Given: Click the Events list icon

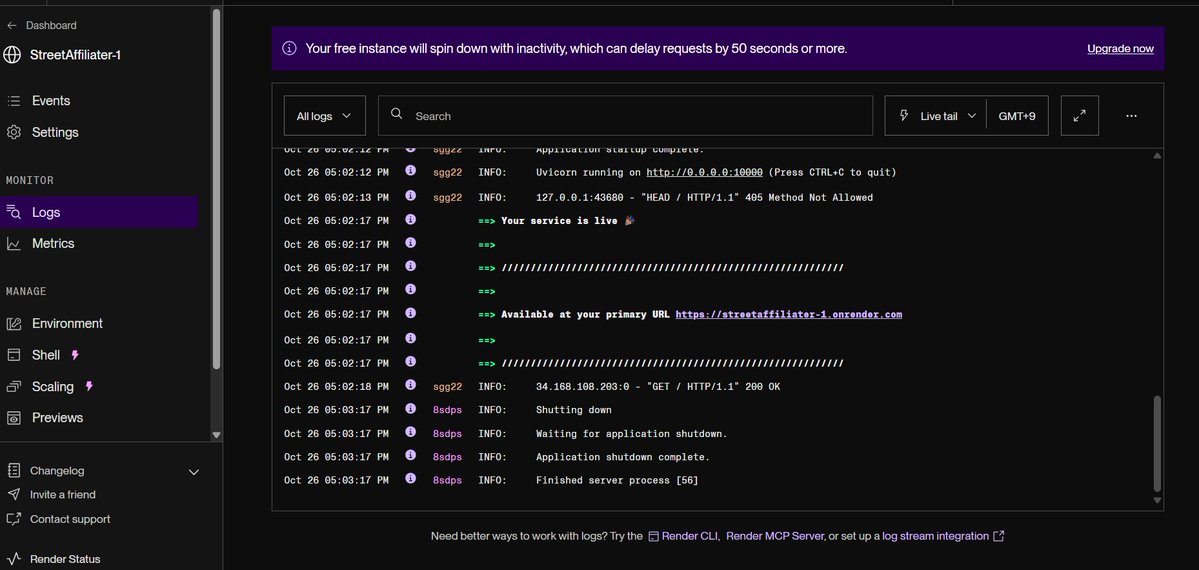Looking at the screenshot, I should click(x=14, y=101).
